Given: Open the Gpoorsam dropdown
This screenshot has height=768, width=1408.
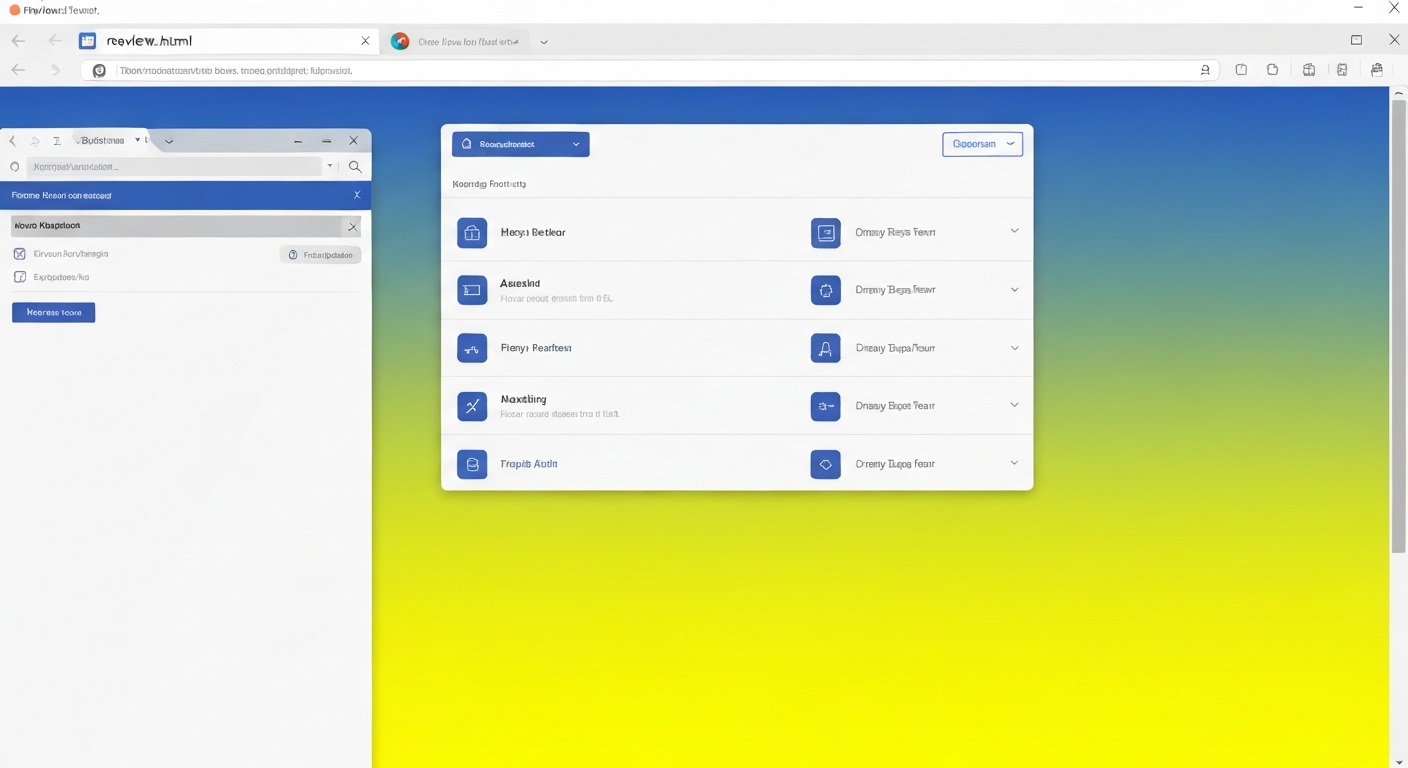Looking at the screenshot, I should coord(982,144).
